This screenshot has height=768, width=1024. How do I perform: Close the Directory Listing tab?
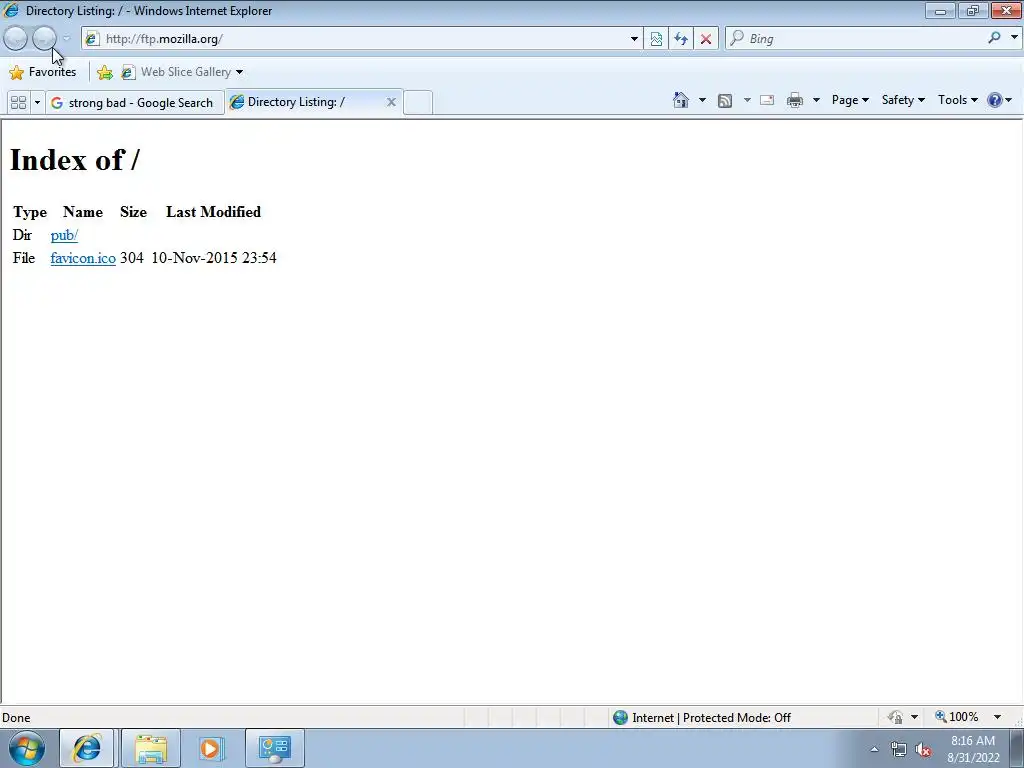tap(391, 102)
